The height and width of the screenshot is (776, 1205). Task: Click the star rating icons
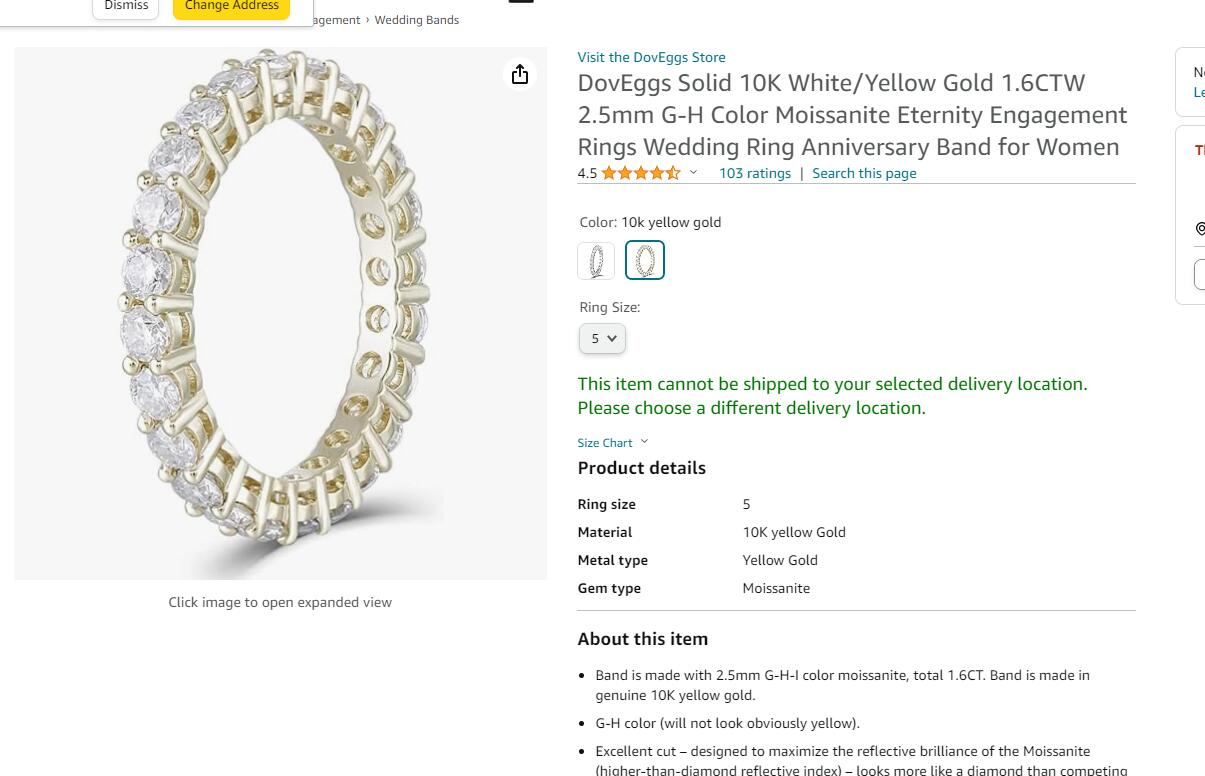click(x=641, y=173)
